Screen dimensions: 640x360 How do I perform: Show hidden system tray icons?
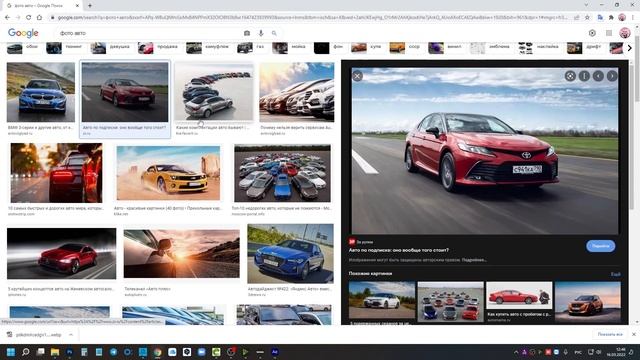click(516, 352)
